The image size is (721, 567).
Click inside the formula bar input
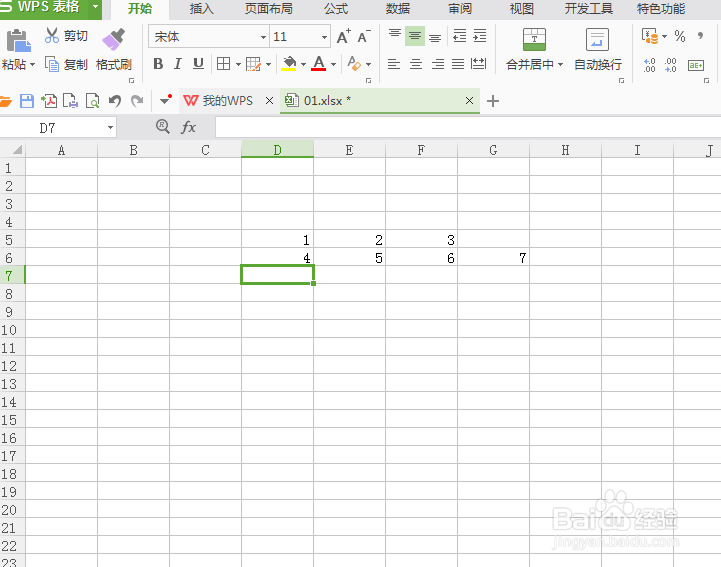(468, 127)
